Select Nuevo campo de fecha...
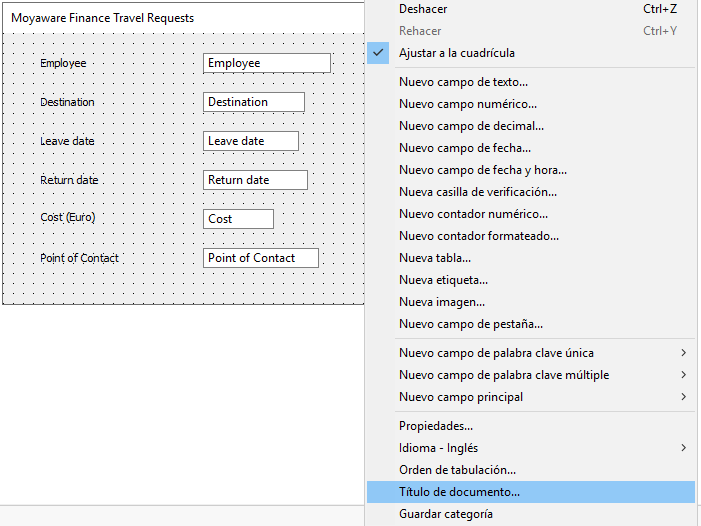This screenshot has width=701, height=526. tap(531, 147)
